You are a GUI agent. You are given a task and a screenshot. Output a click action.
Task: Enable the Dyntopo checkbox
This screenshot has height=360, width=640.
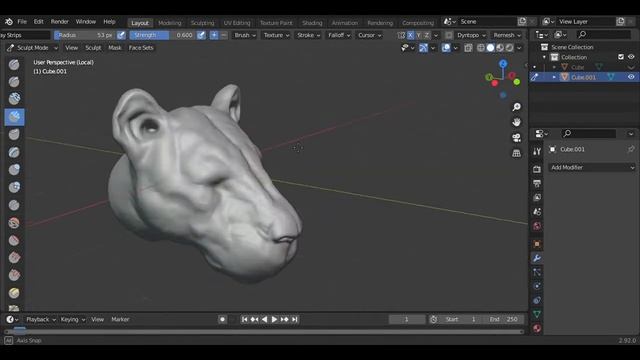pyautogui.click(x=449, y=35)
